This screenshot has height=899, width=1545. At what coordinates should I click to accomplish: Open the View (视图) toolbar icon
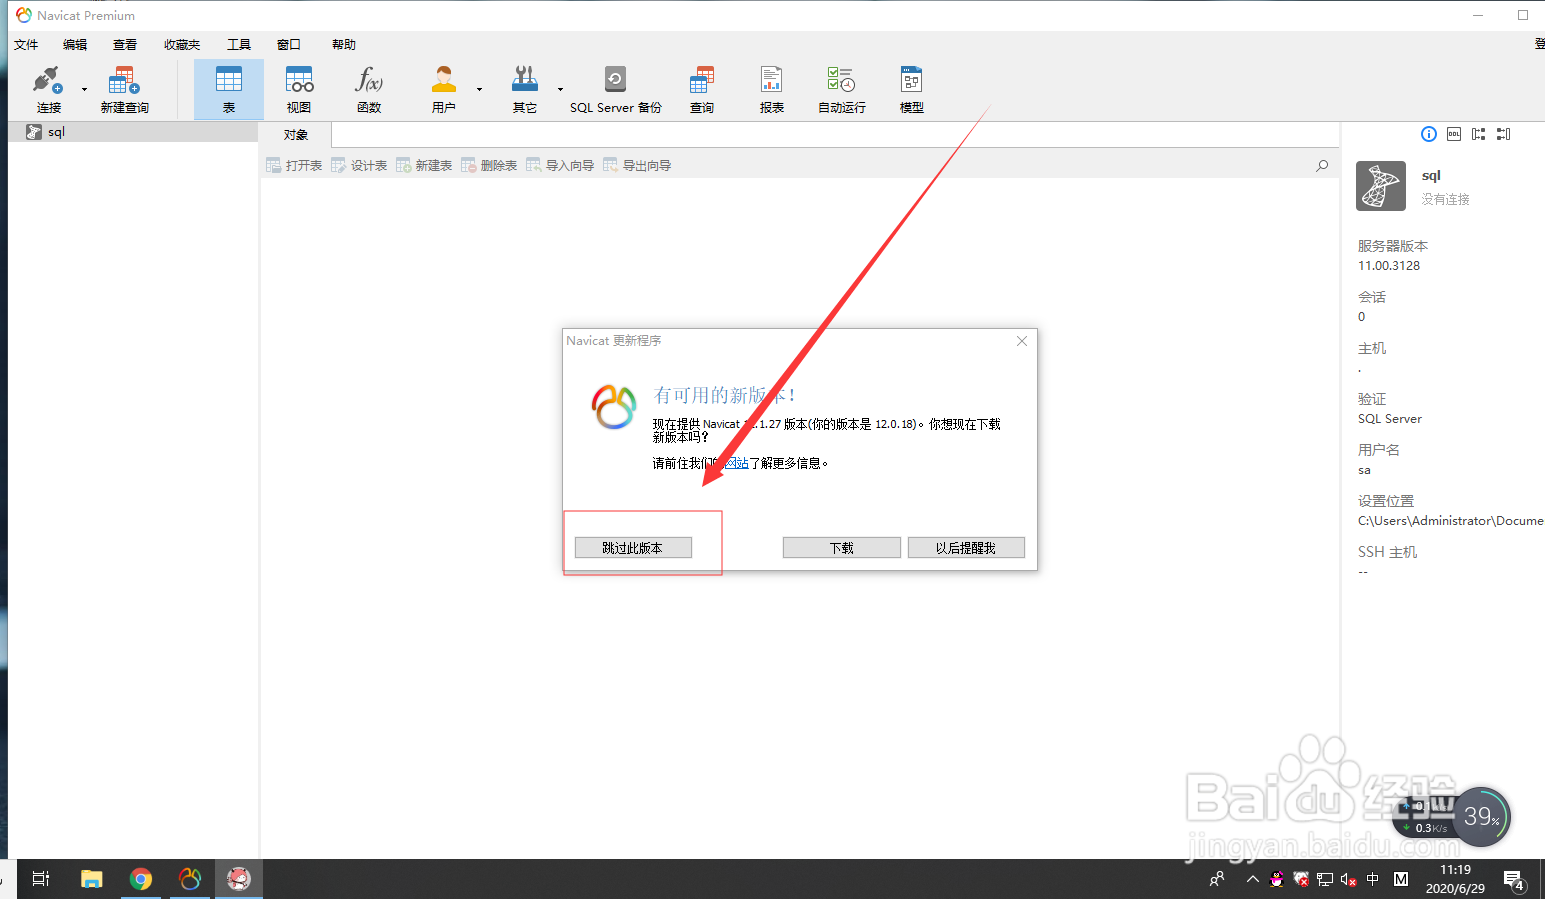point(299,89)
